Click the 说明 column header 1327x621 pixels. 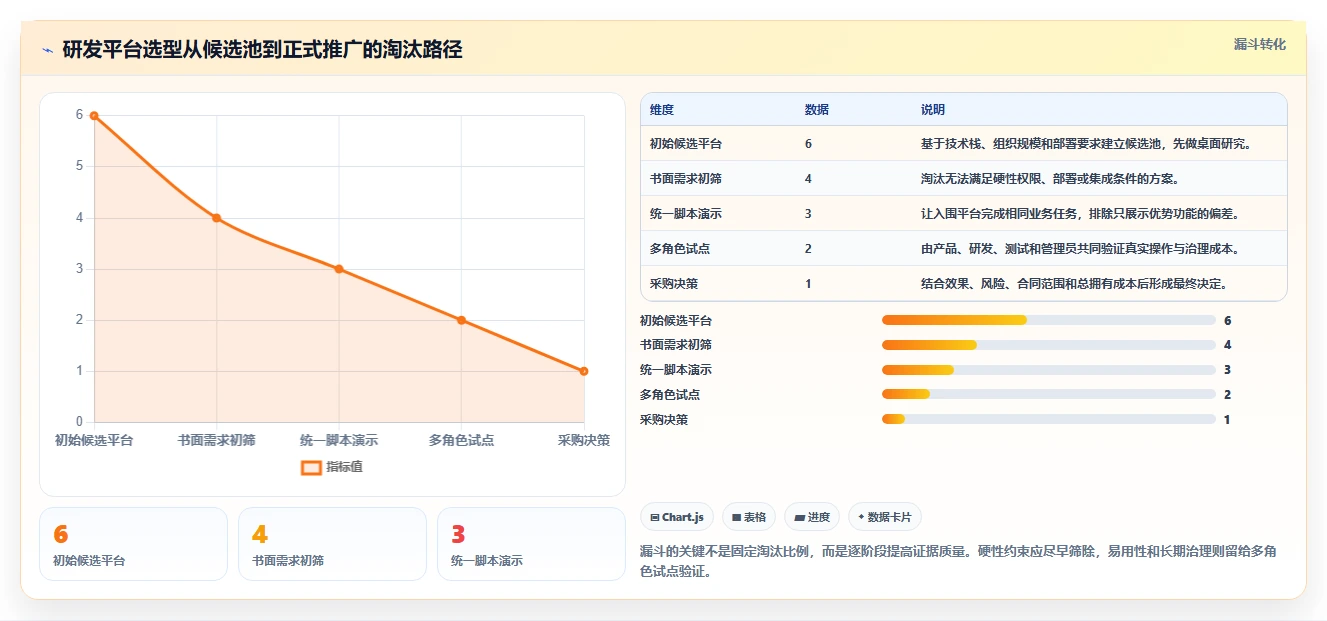tap(933, 110)
